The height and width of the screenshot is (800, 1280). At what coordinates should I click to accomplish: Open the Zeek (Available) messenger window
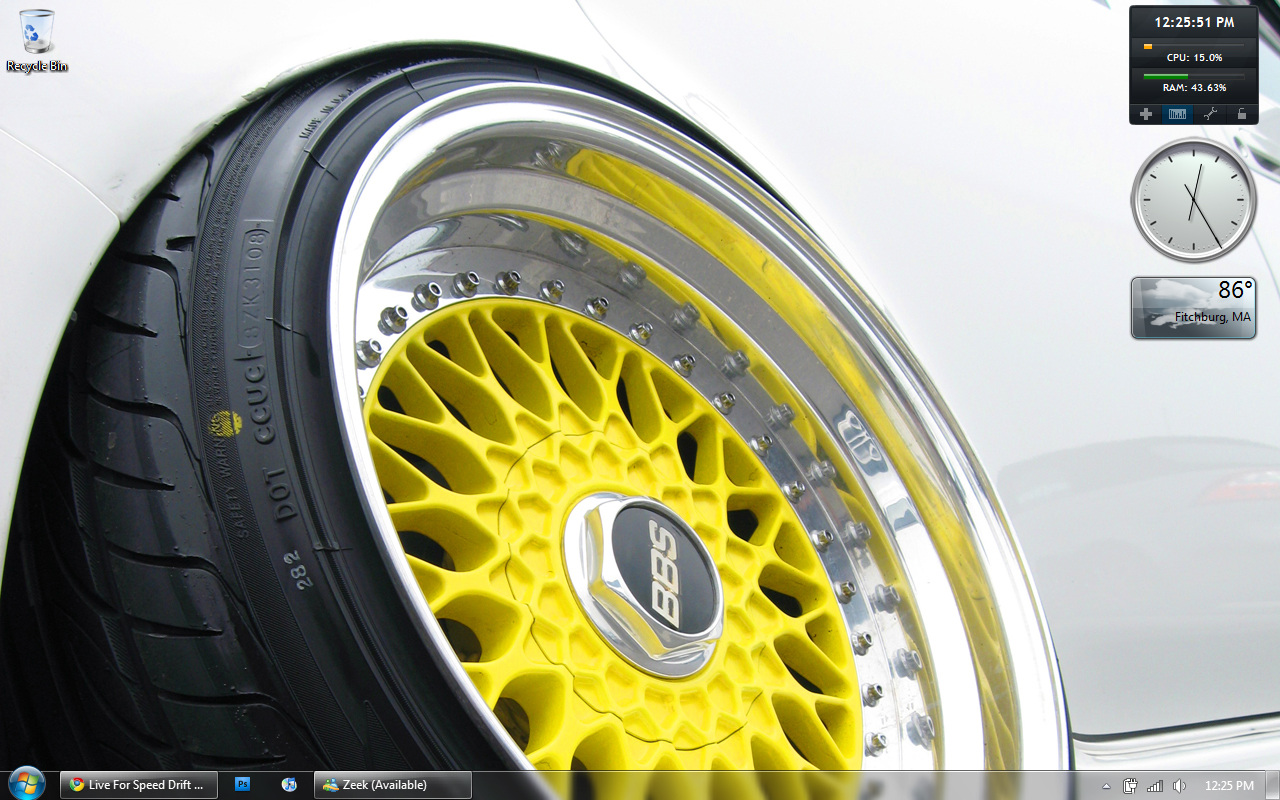[x=393, y=785]
